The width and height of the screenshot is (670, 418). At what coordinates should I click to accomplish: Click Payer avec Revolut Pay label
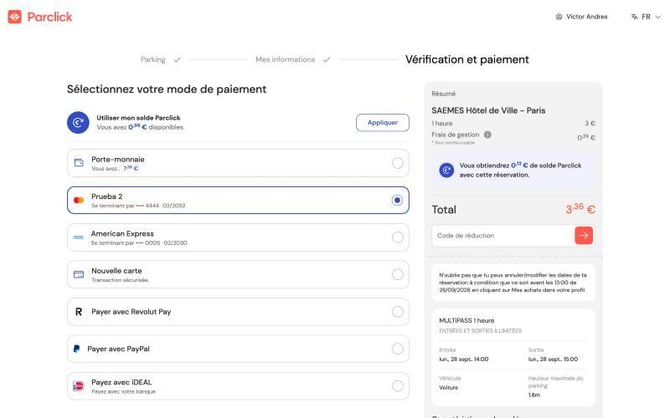pos(131,312)
